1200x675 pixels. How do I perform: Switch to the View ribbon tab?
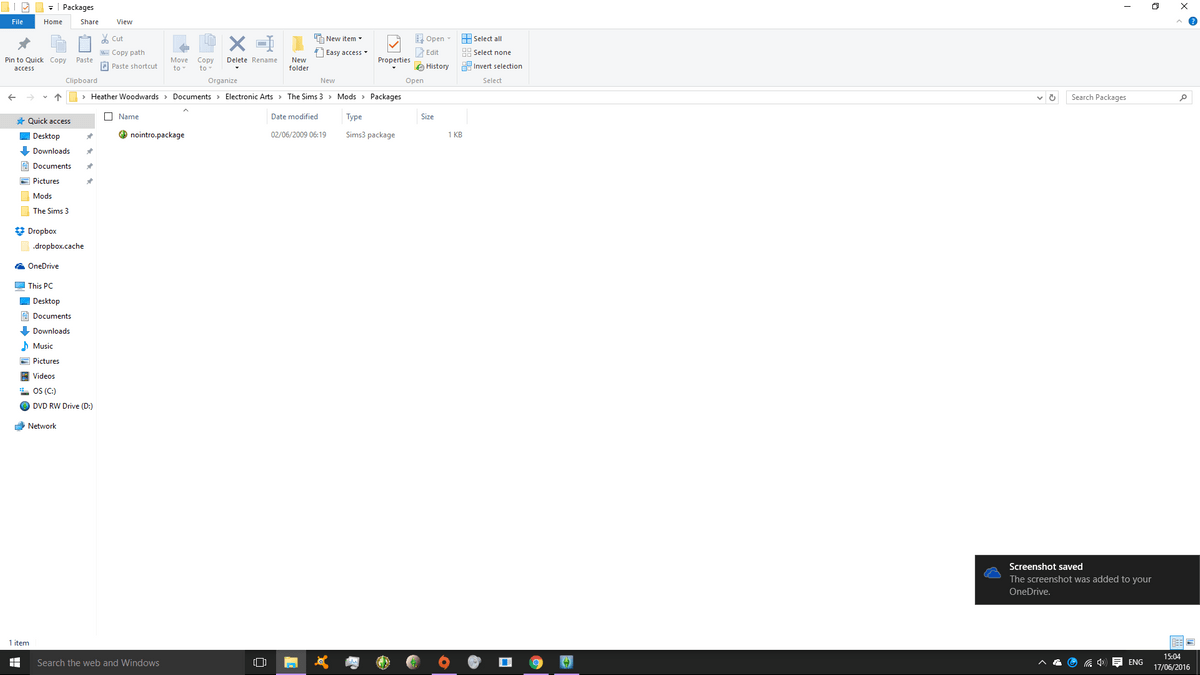pos(124,22)
